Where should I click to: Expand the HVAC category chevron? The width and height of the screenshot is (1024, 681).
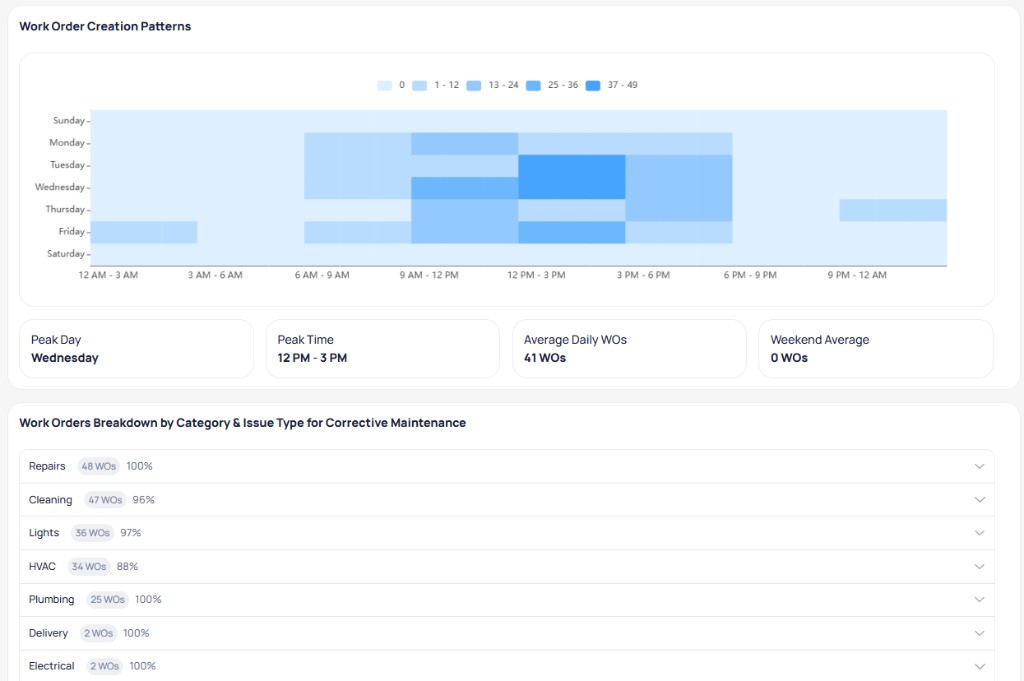pyautogui.click(x=979, y=566)
